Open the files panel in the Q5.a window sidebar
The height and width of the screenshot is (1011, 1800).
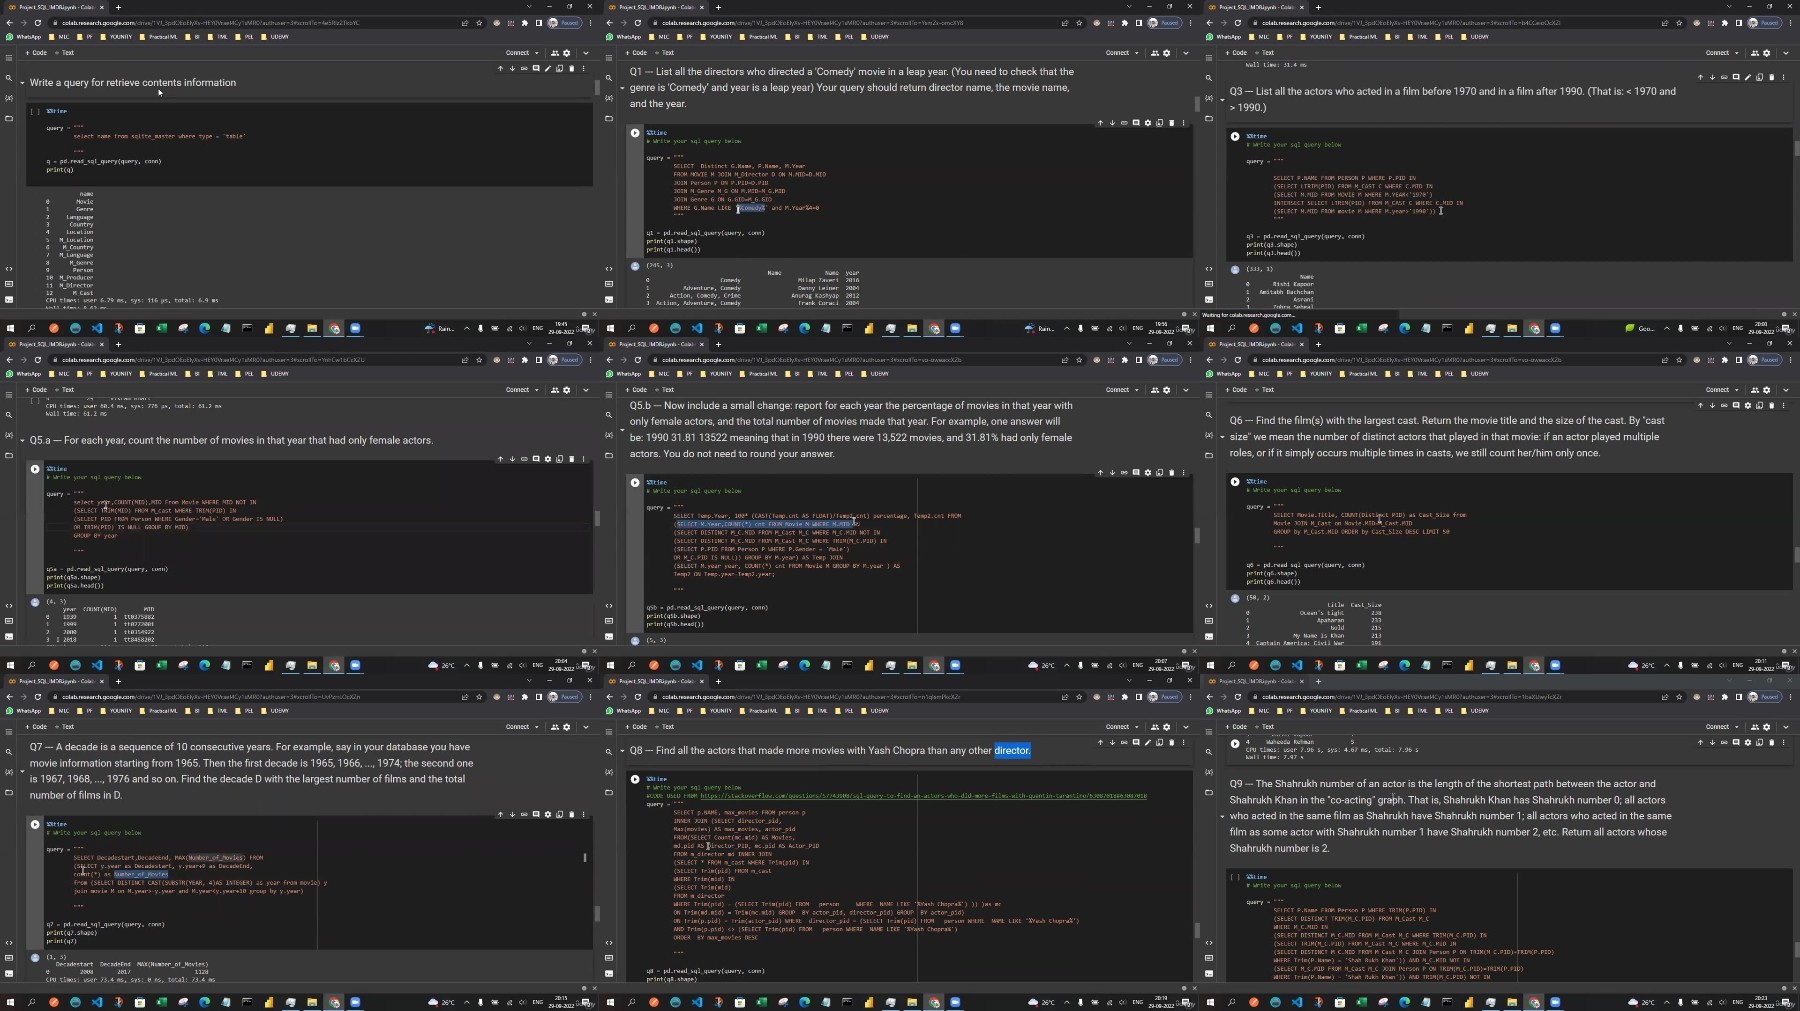click(x=9, y=455)
